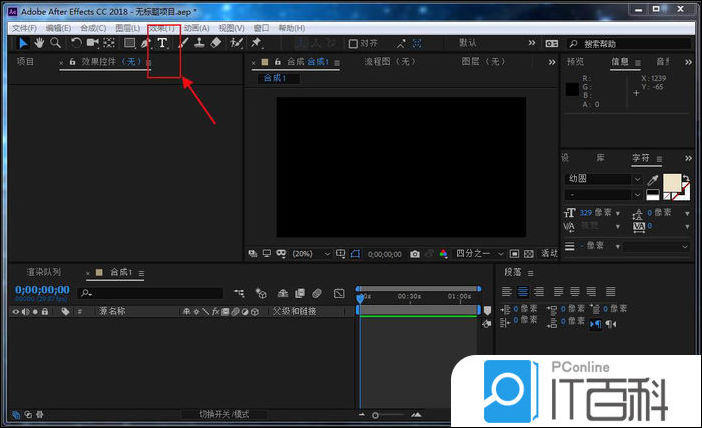Click the 默认 workspace label
Screen dimensions: 702x428
click(x=468, y=43)
